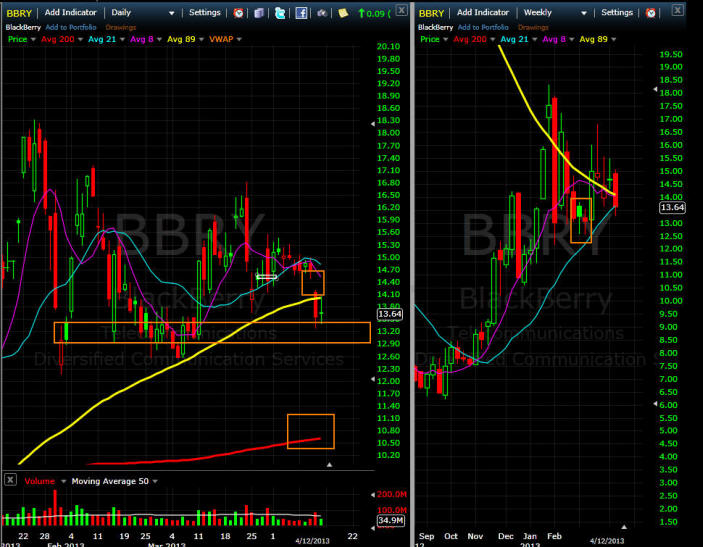Viewport: 703px width, 547px height.
Task: Click the Feb label on Weekly time axis
Action: 554,536
